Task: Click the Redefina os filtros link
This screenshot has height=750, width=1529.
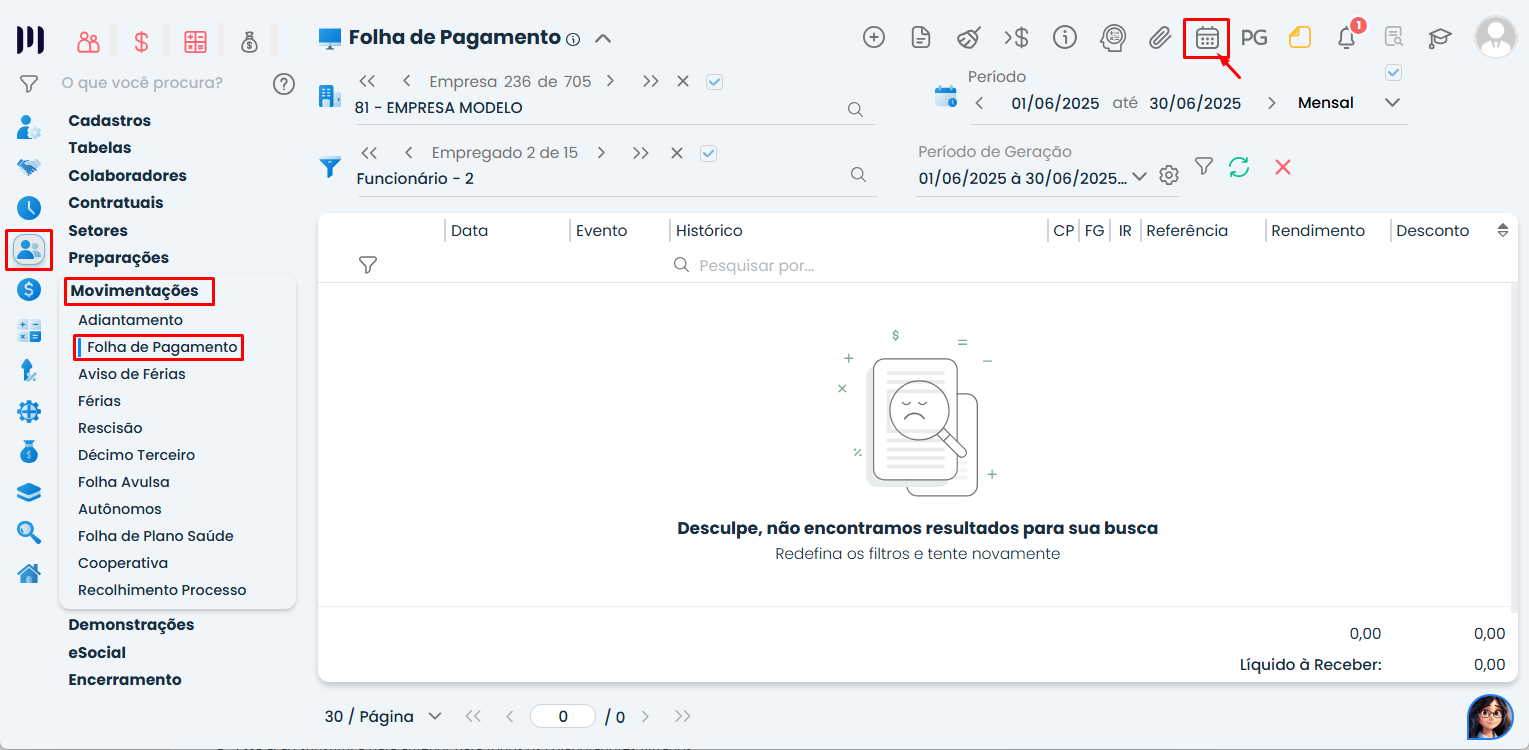Action: point(917,552)
